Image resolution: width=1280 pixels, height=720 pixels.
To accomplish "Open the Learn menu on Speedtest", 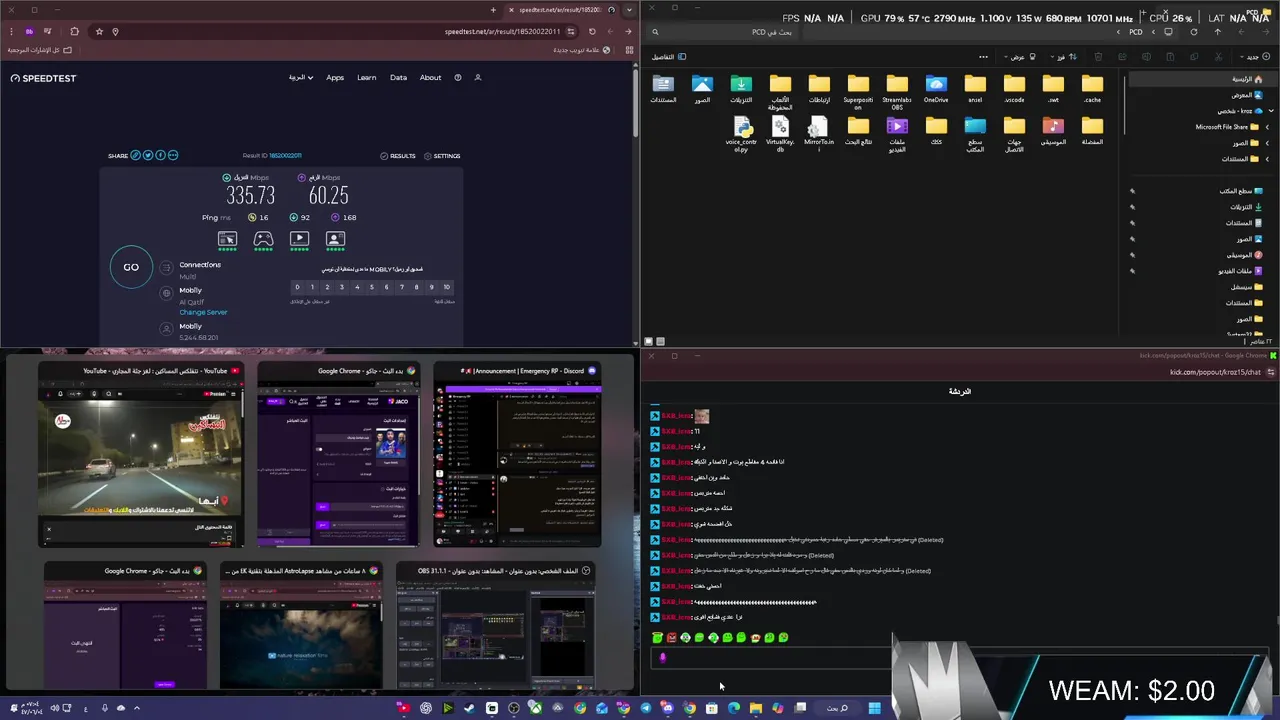I will pos(367,77).
